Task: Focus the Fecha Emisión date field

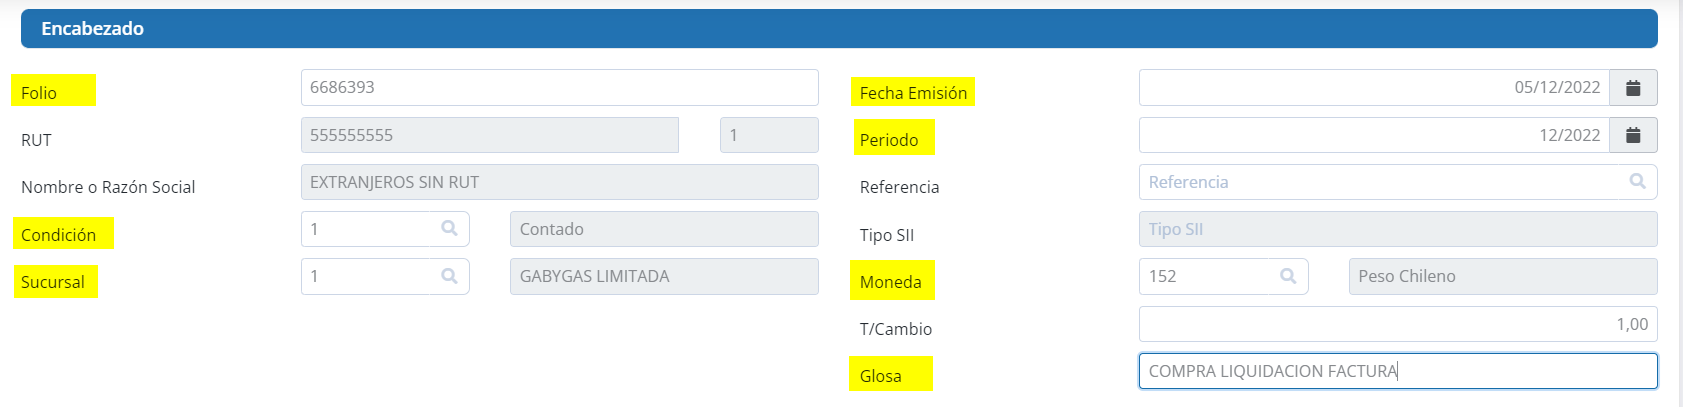Action: pos(1373,88)
